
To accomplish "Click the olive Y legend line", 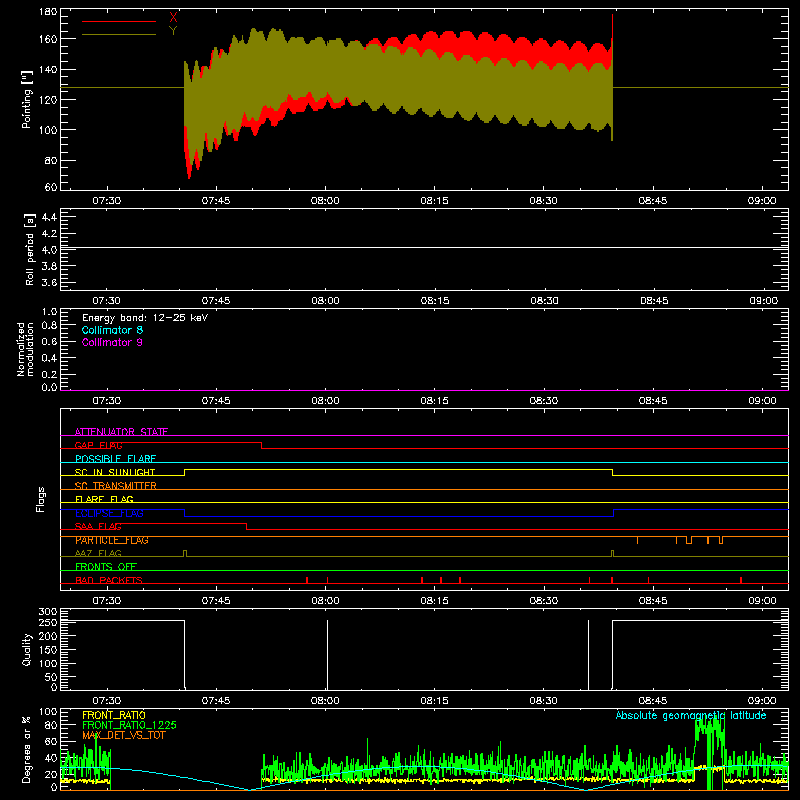I will pyautogui.click(x=118, y=35).
